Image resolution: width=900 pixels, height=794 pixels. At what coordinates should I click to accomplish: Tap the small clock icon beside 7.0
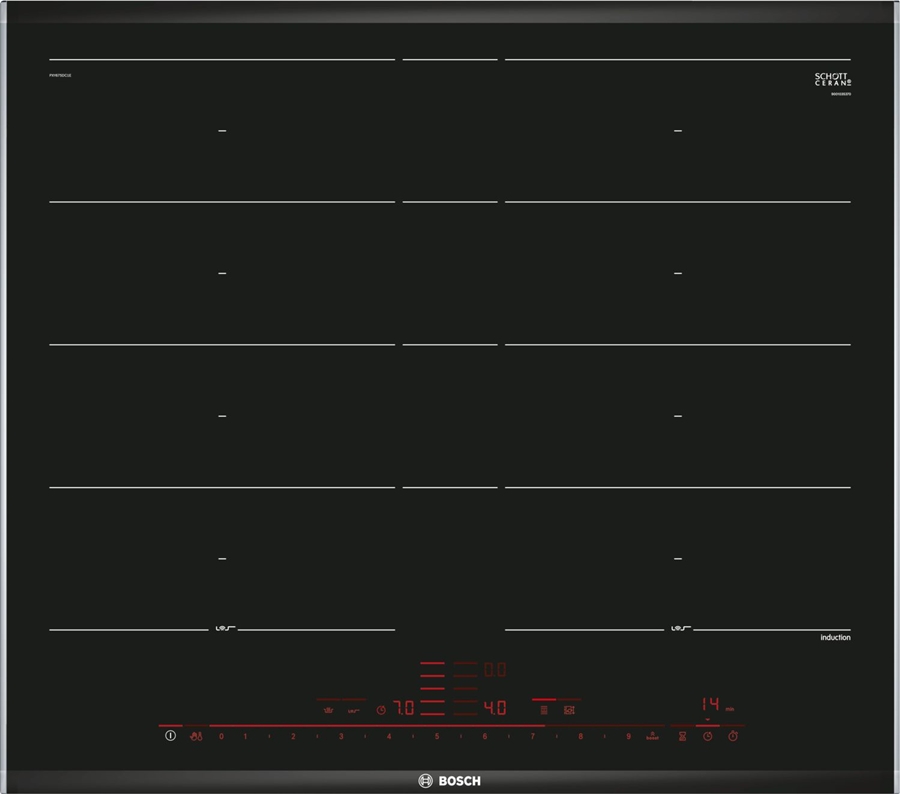[x=380, y=710]
